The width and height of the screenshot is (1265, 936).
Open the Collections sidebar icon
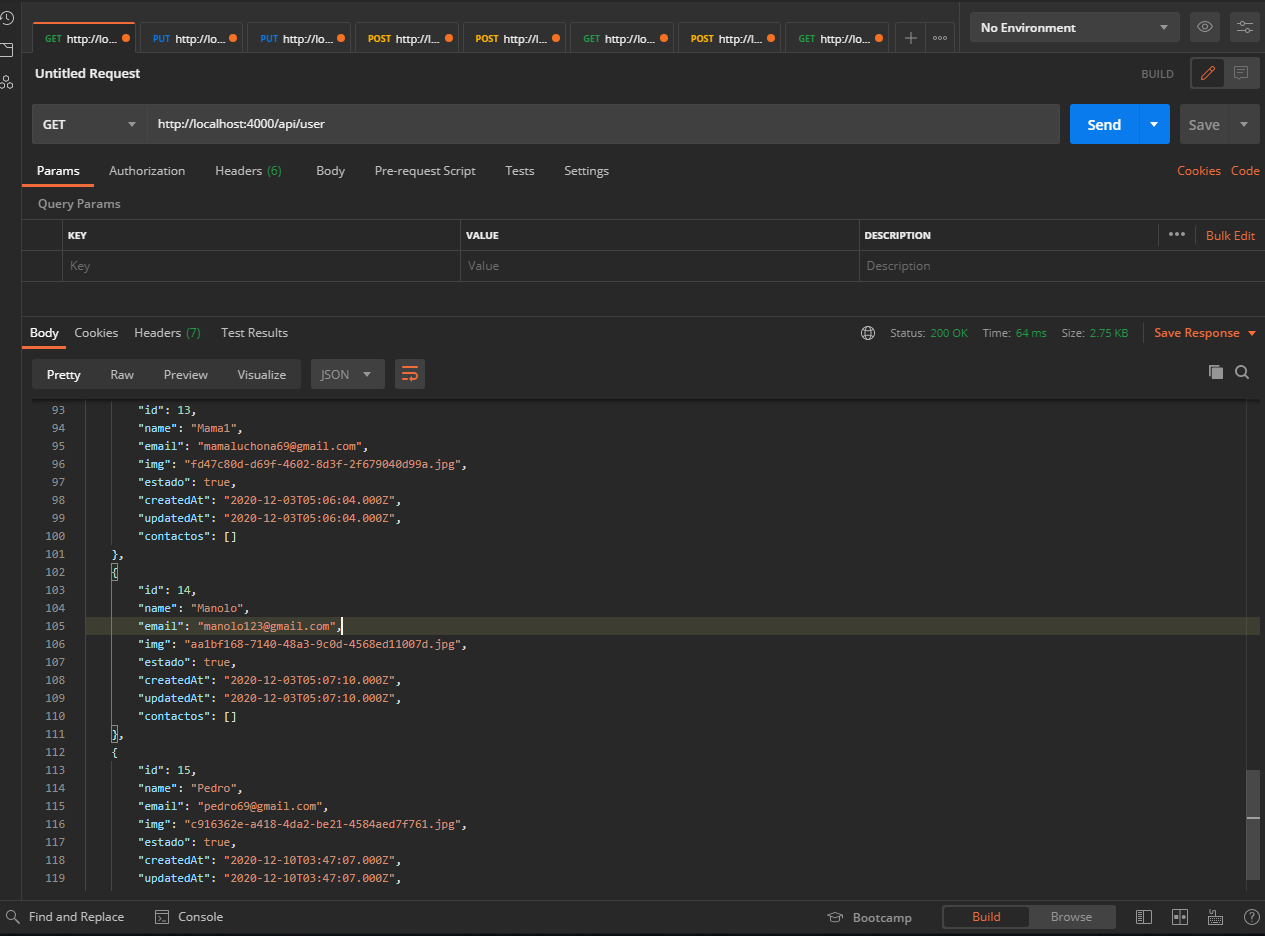pyautogui.click(x=7, y=49)
